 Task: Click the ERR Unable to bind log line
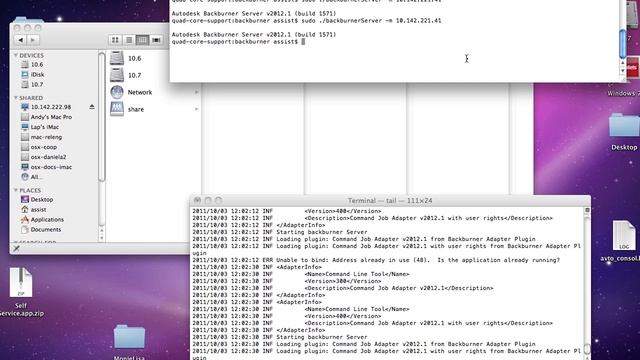pyautogui.click(x=376, y=260)
